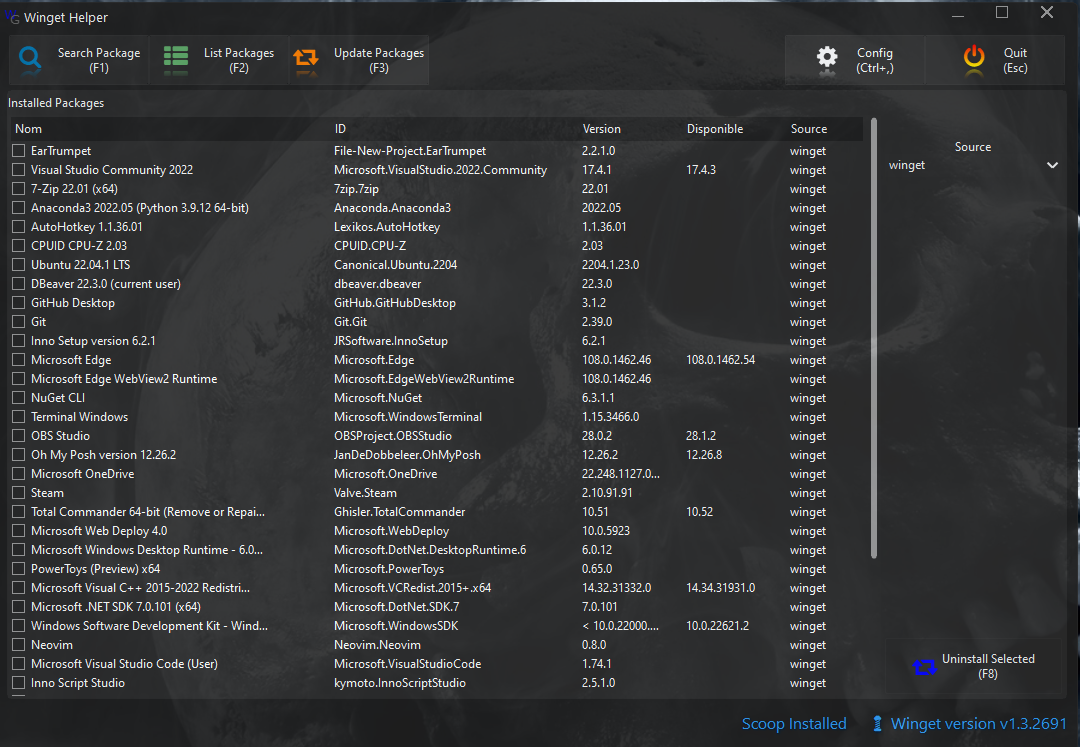Click Microsoft .NET SDK 7.0.101 (x64) name
This screenshot has height=747, width=1080.
click(x=116, y=607)
